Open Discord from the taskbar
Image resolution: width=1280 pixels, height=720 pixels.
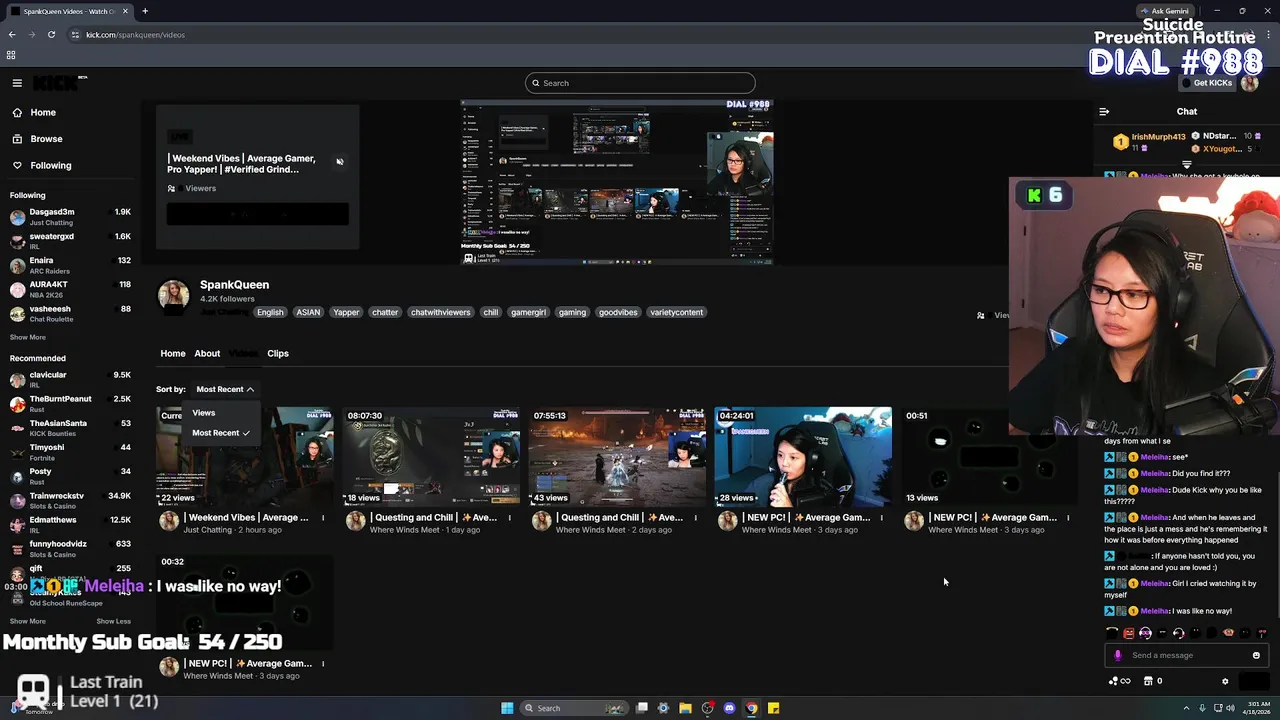[729, 708]
